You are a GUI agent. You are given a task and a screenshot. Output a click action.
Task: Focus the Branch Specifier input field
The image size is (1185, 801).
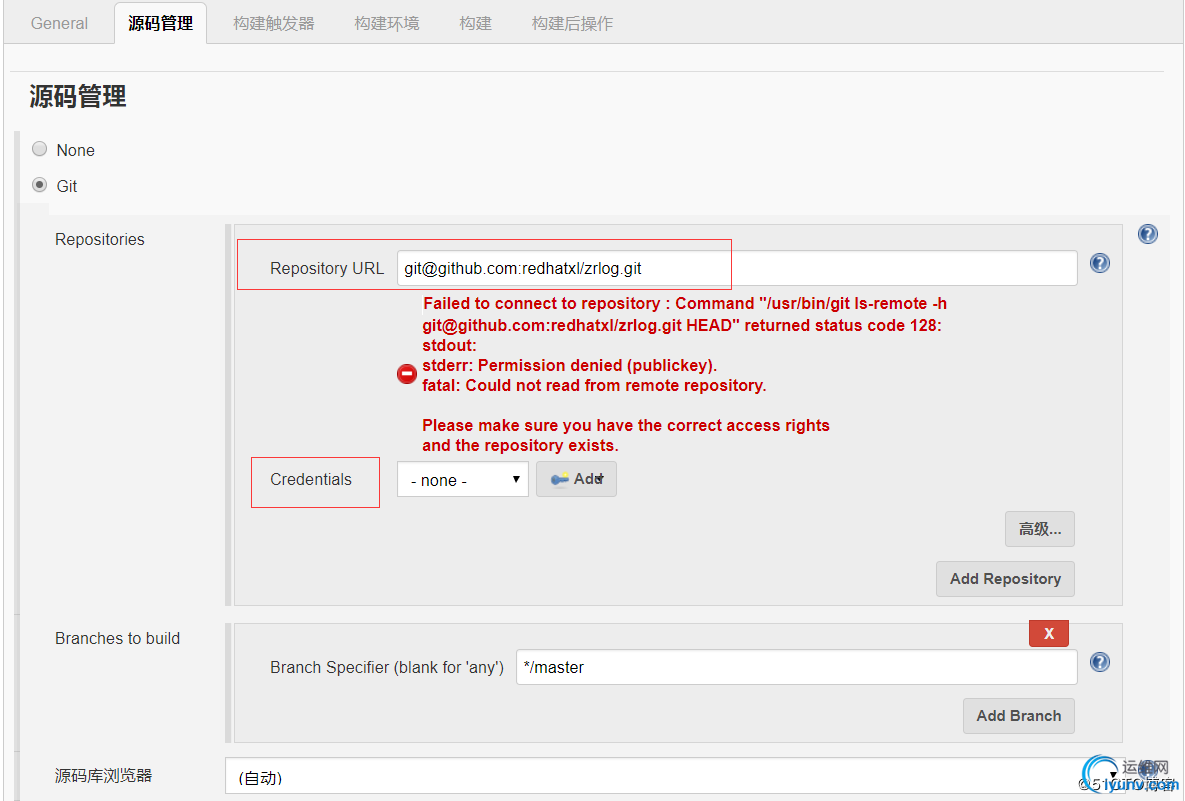point(797,667)
